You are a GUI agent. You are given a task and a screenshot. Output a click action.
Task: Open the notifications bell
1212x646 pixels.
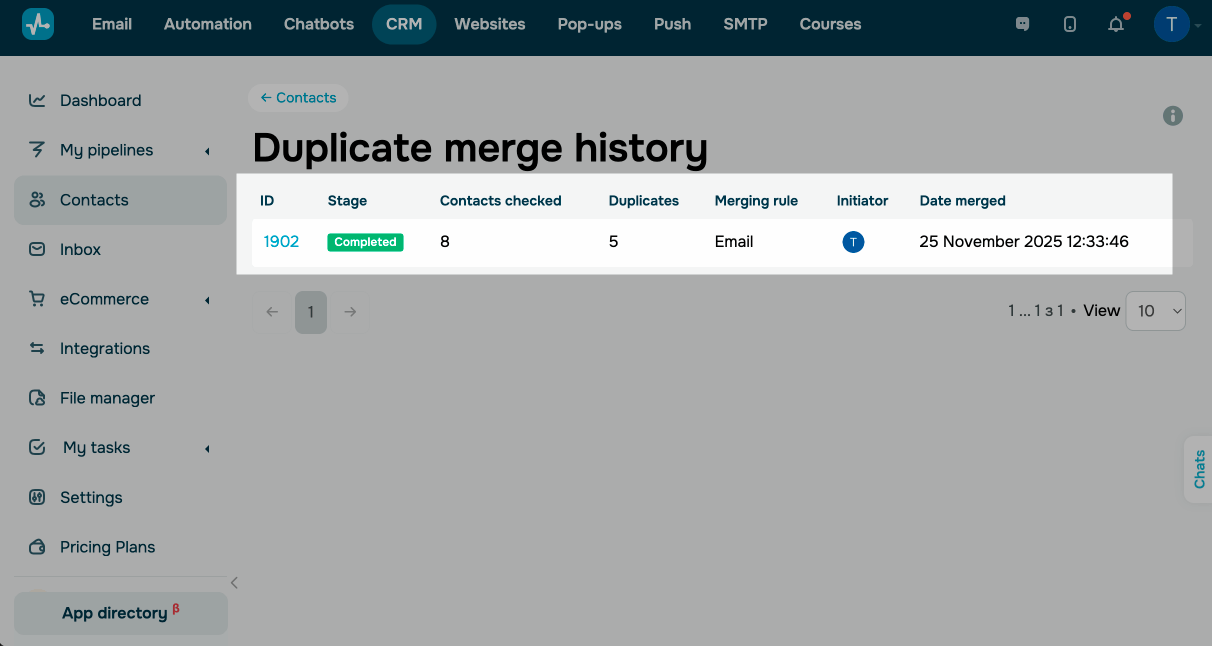coord(1116,24)
